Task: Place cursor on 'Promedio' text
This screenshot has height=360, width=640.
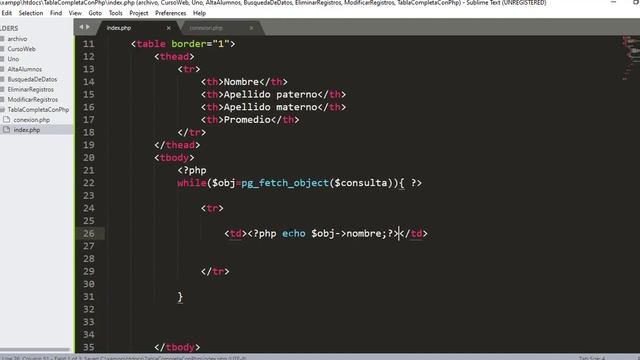Action: pos(247,120)
